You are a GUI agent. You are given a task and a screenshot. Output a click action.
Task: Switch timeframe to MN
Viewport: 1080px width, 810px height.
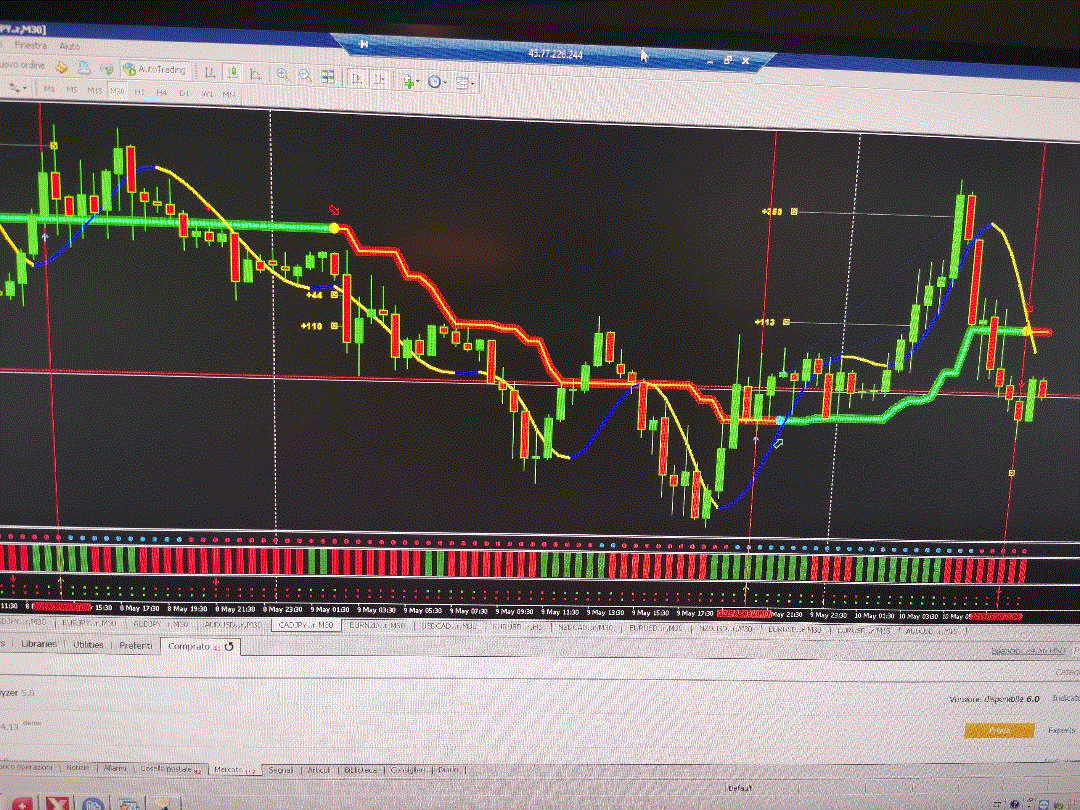point(228,94)
